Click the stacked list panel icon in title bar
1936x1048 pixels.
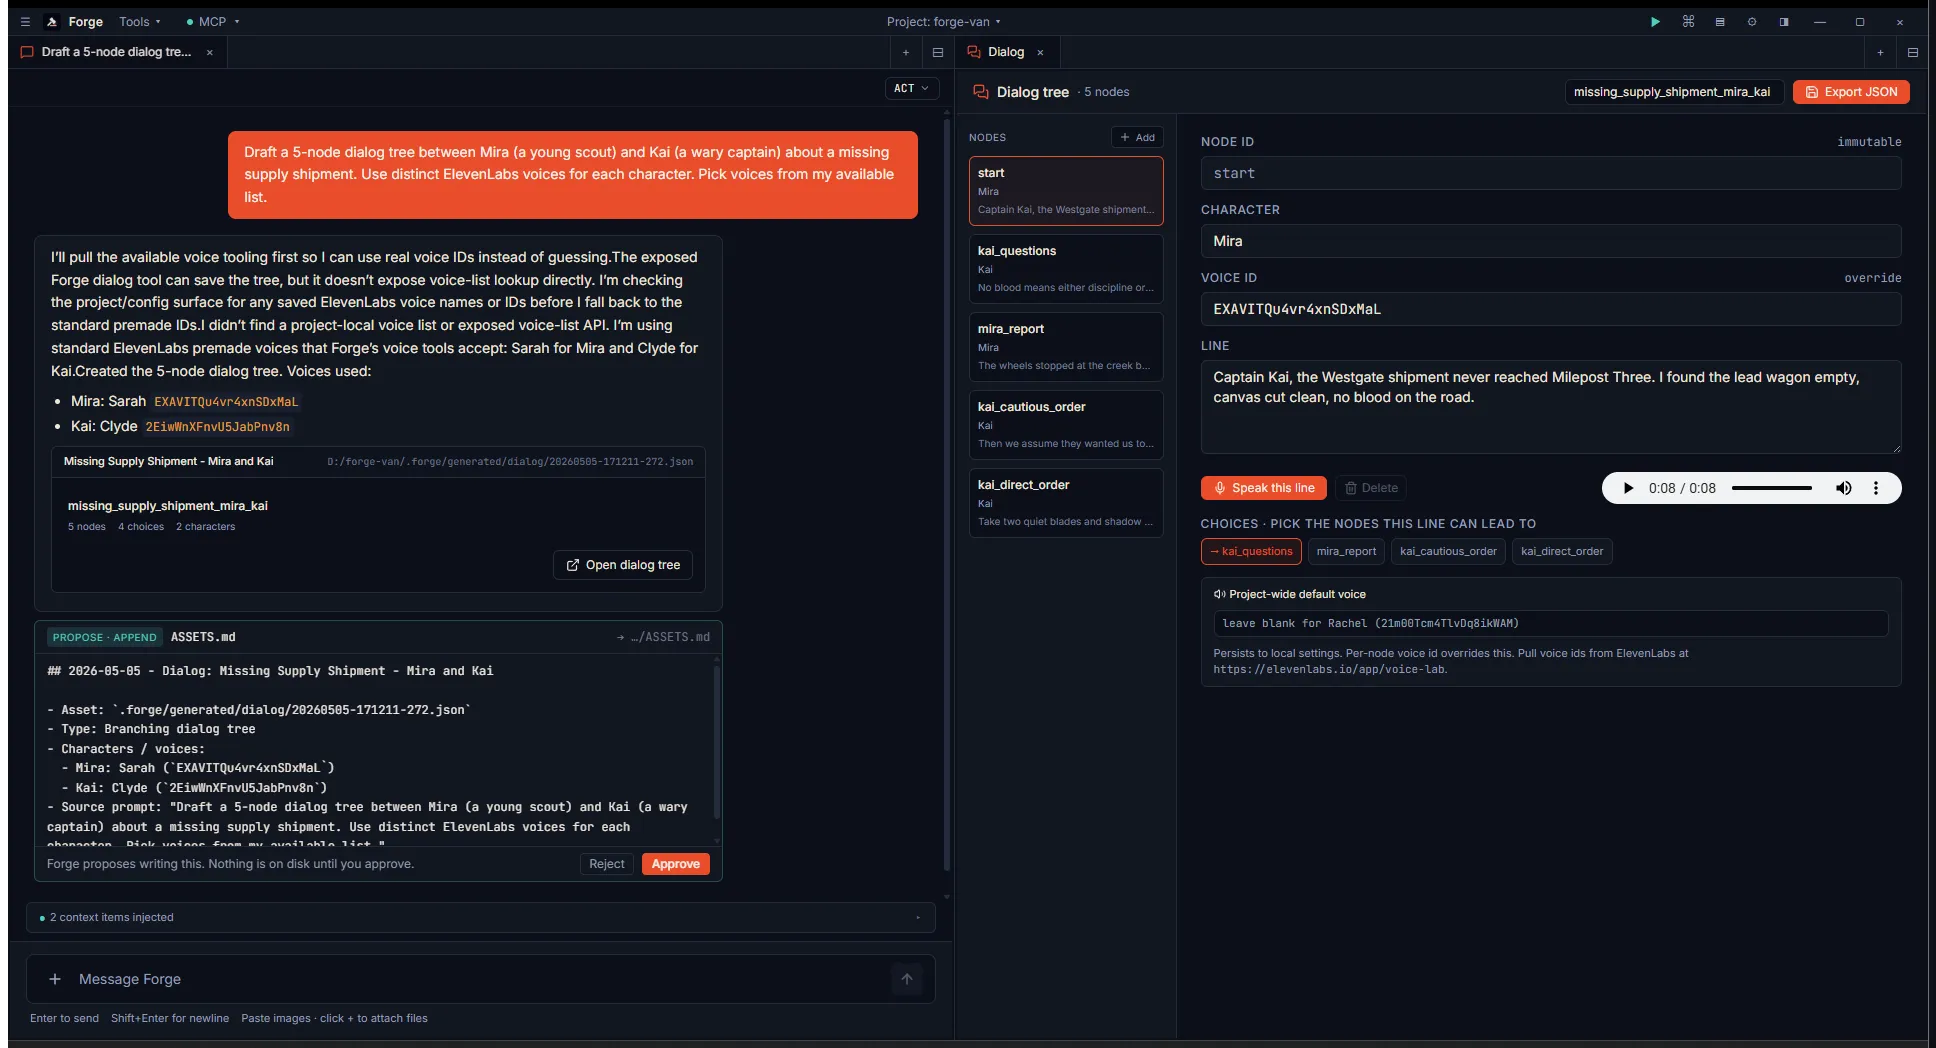click(1720, 21)
